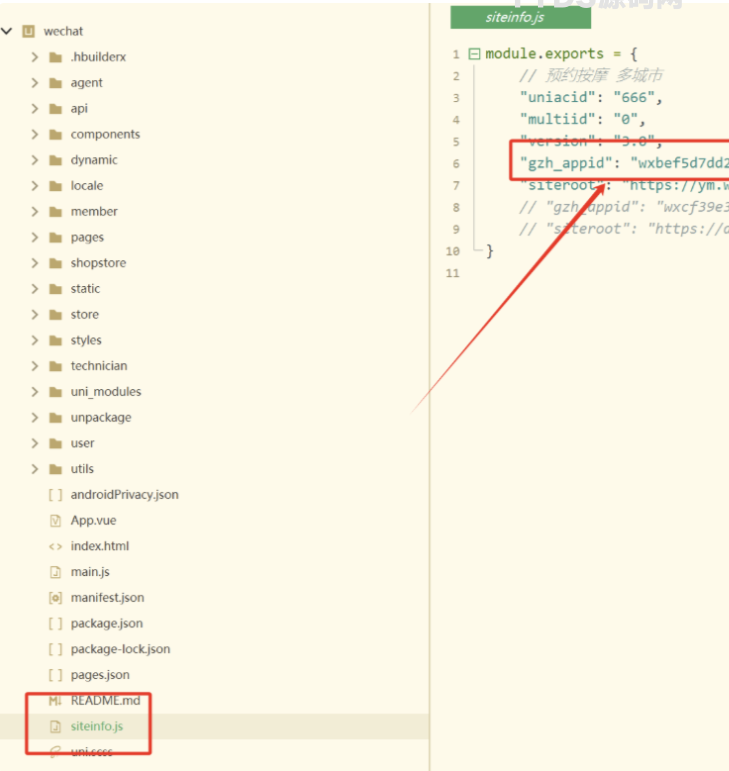
Task: Click the androidPrivacy.json file icon
Action: [55, 494]
